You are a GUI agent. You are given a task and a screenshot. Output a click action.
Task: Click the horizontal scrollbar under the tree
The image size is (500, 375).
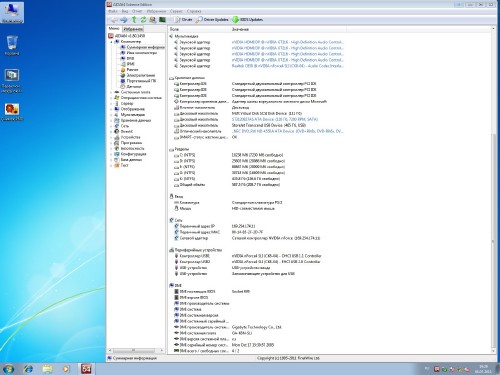coord(135,350)
